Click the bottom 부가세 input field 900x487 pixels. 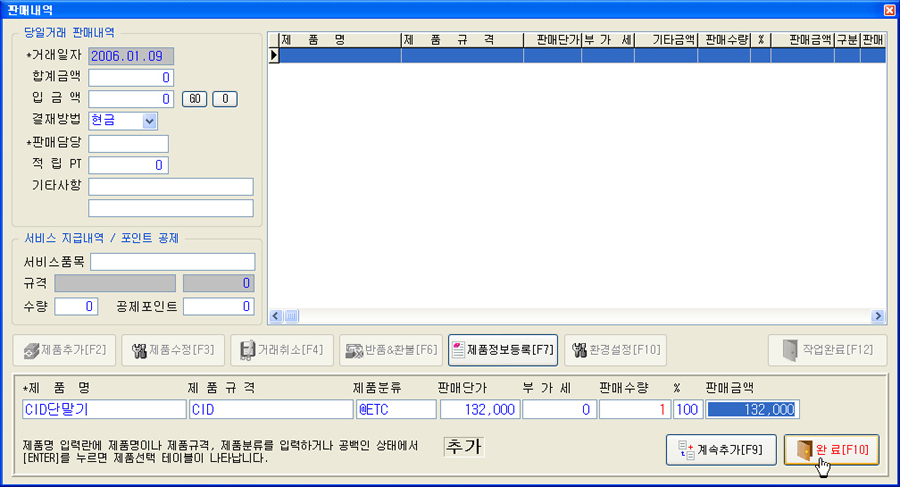click(x=559, y=409)
